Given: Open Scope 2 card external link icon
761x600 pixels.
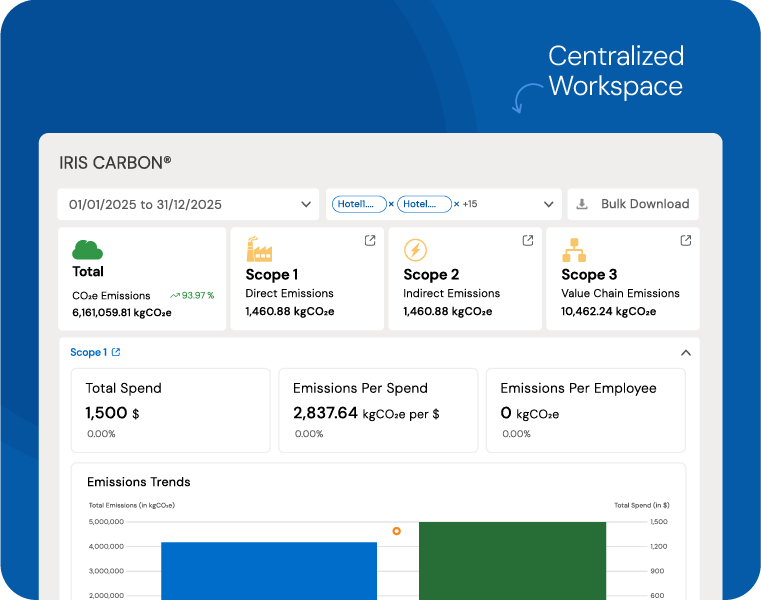Looking at the screenshot, I should pos(528,240).
